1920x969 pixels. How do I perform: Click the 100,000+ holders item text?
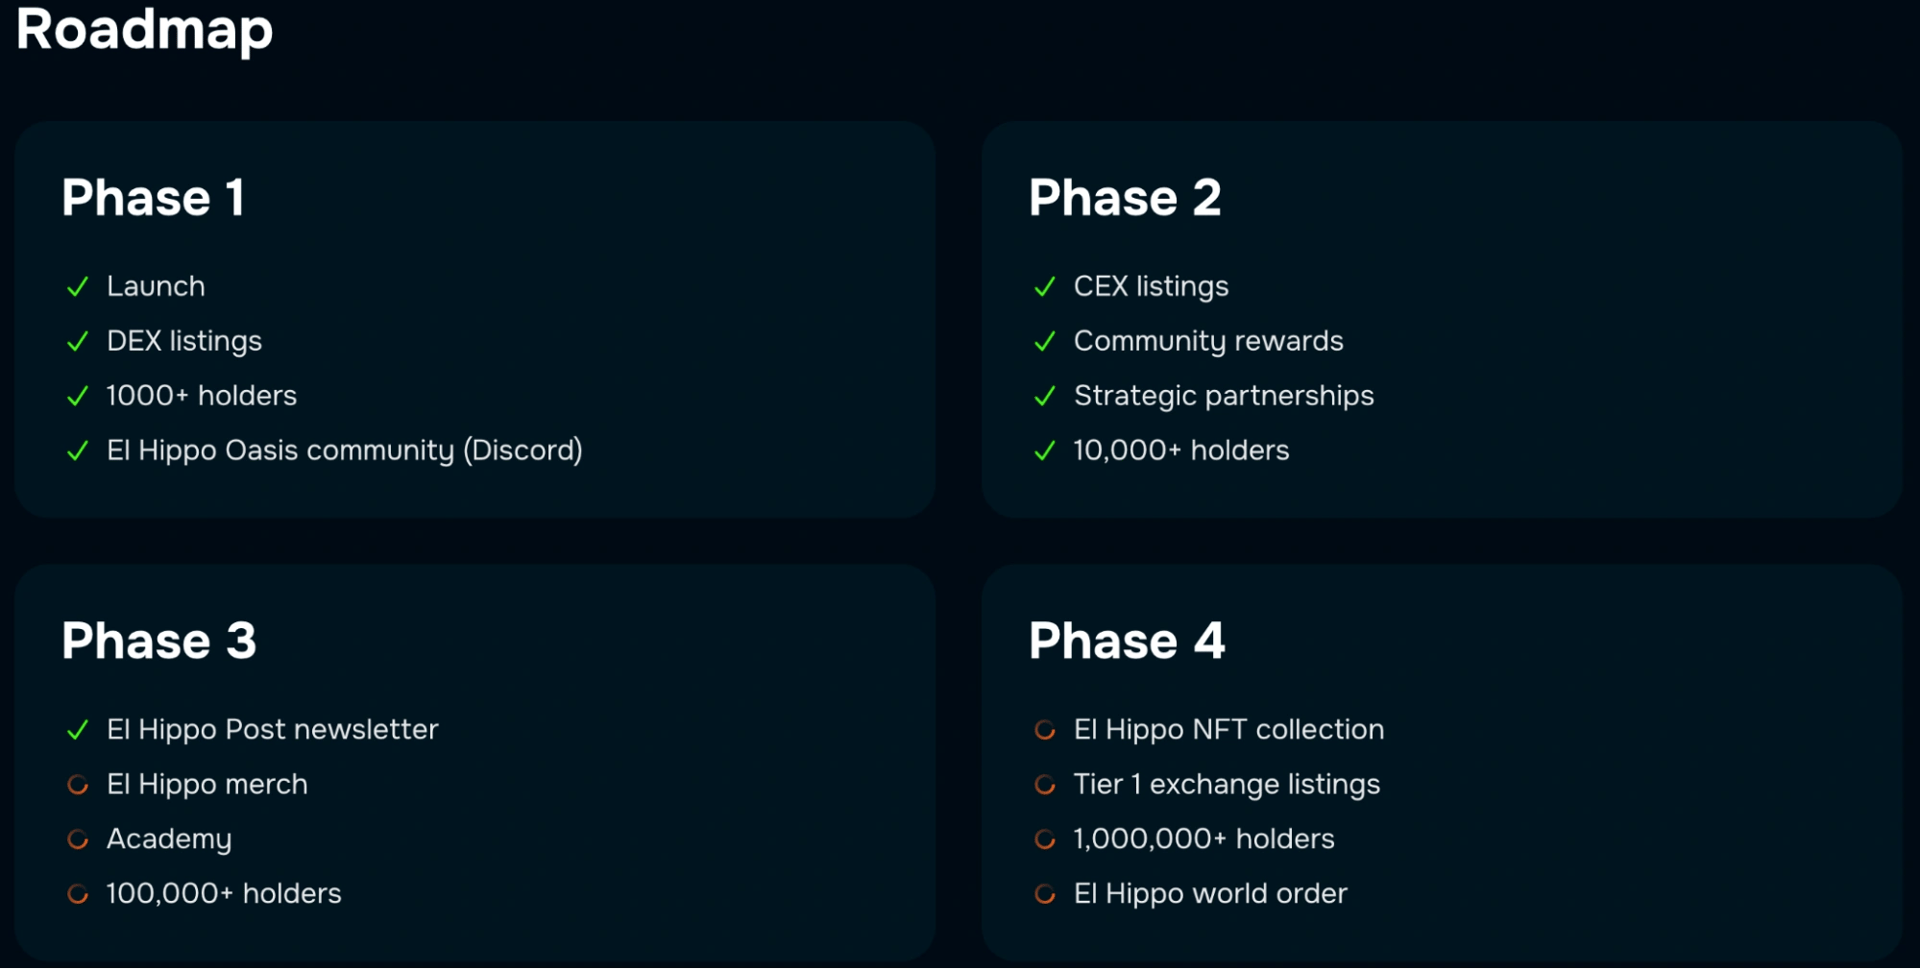tap(224, 894)
